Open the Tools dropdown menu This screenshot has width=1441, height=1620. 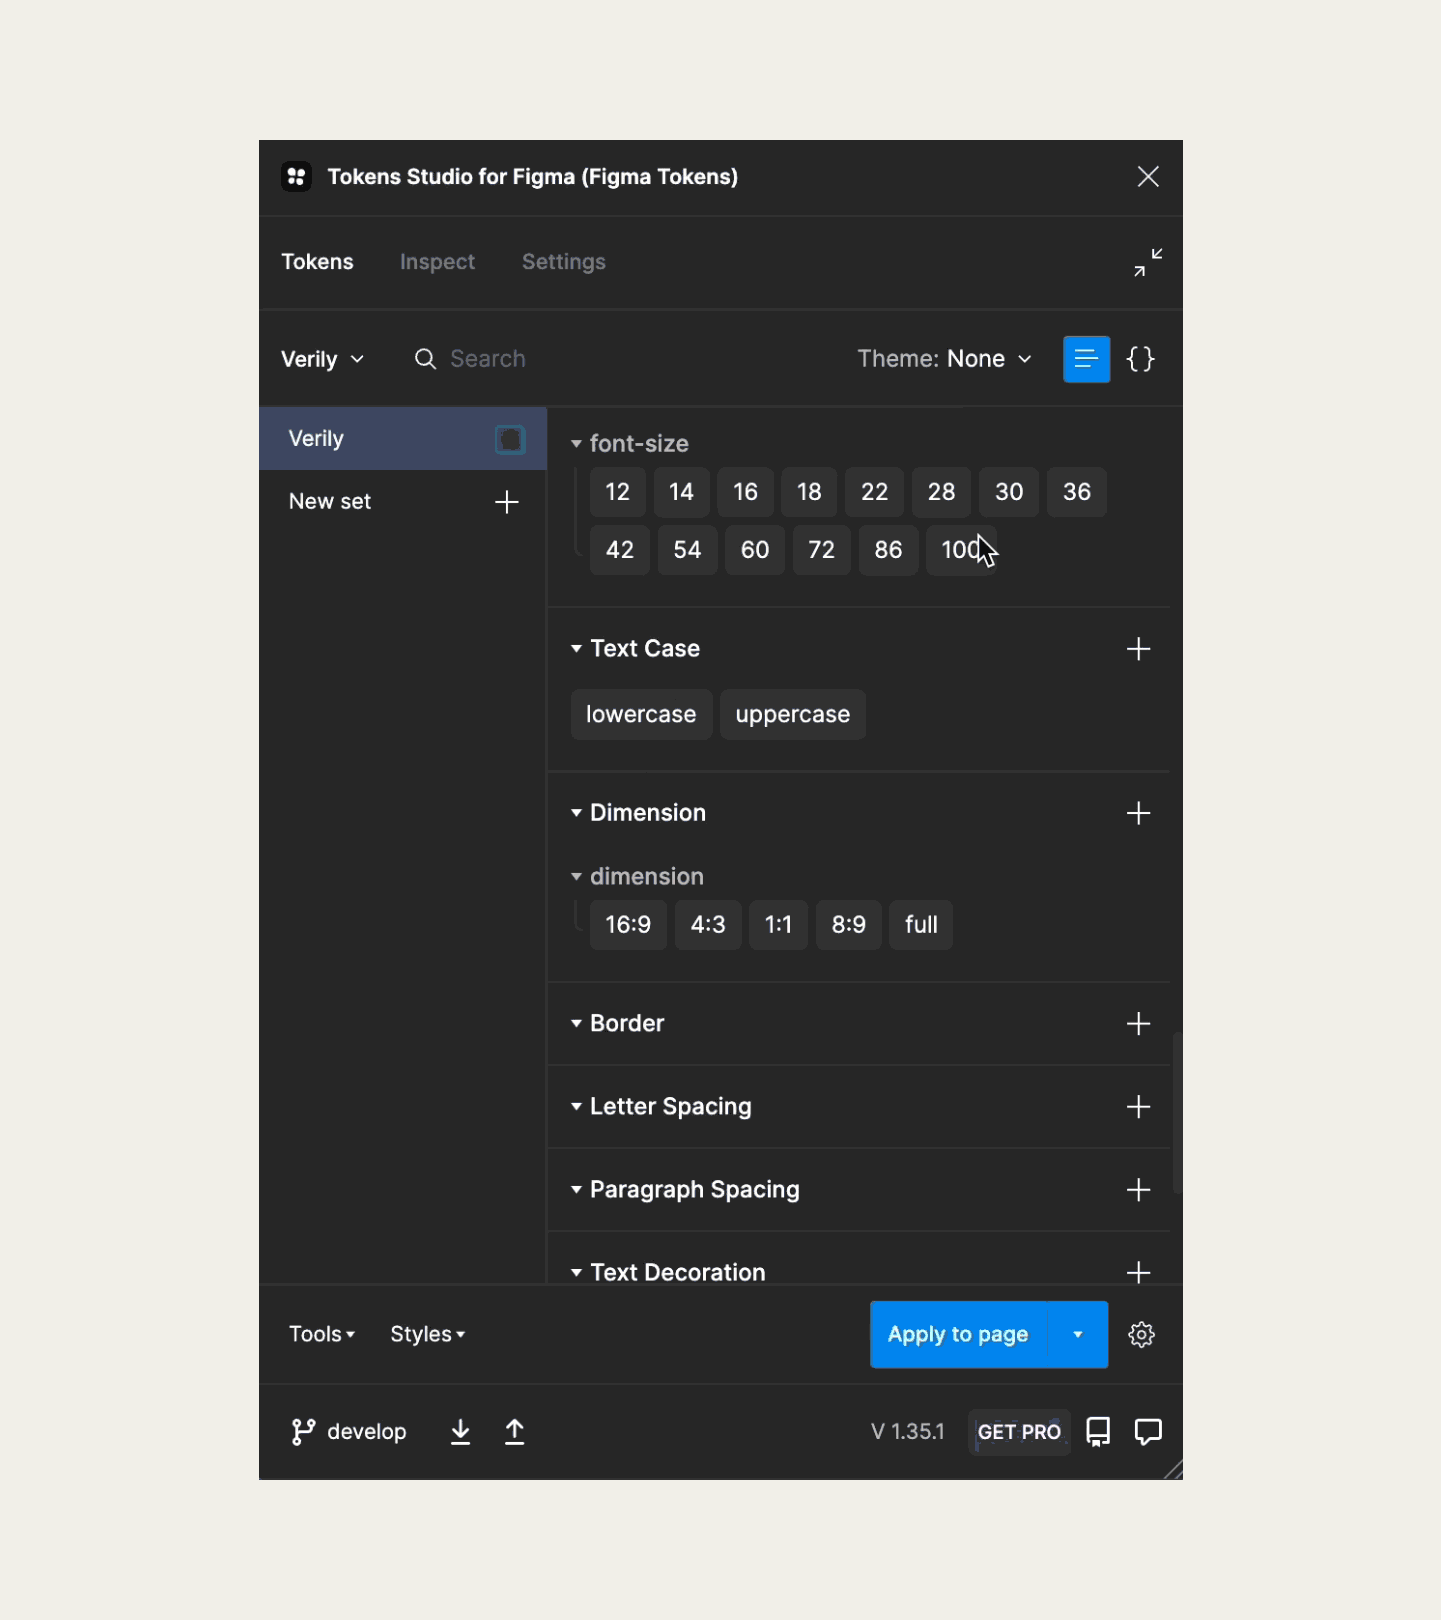coord(322,1335)
